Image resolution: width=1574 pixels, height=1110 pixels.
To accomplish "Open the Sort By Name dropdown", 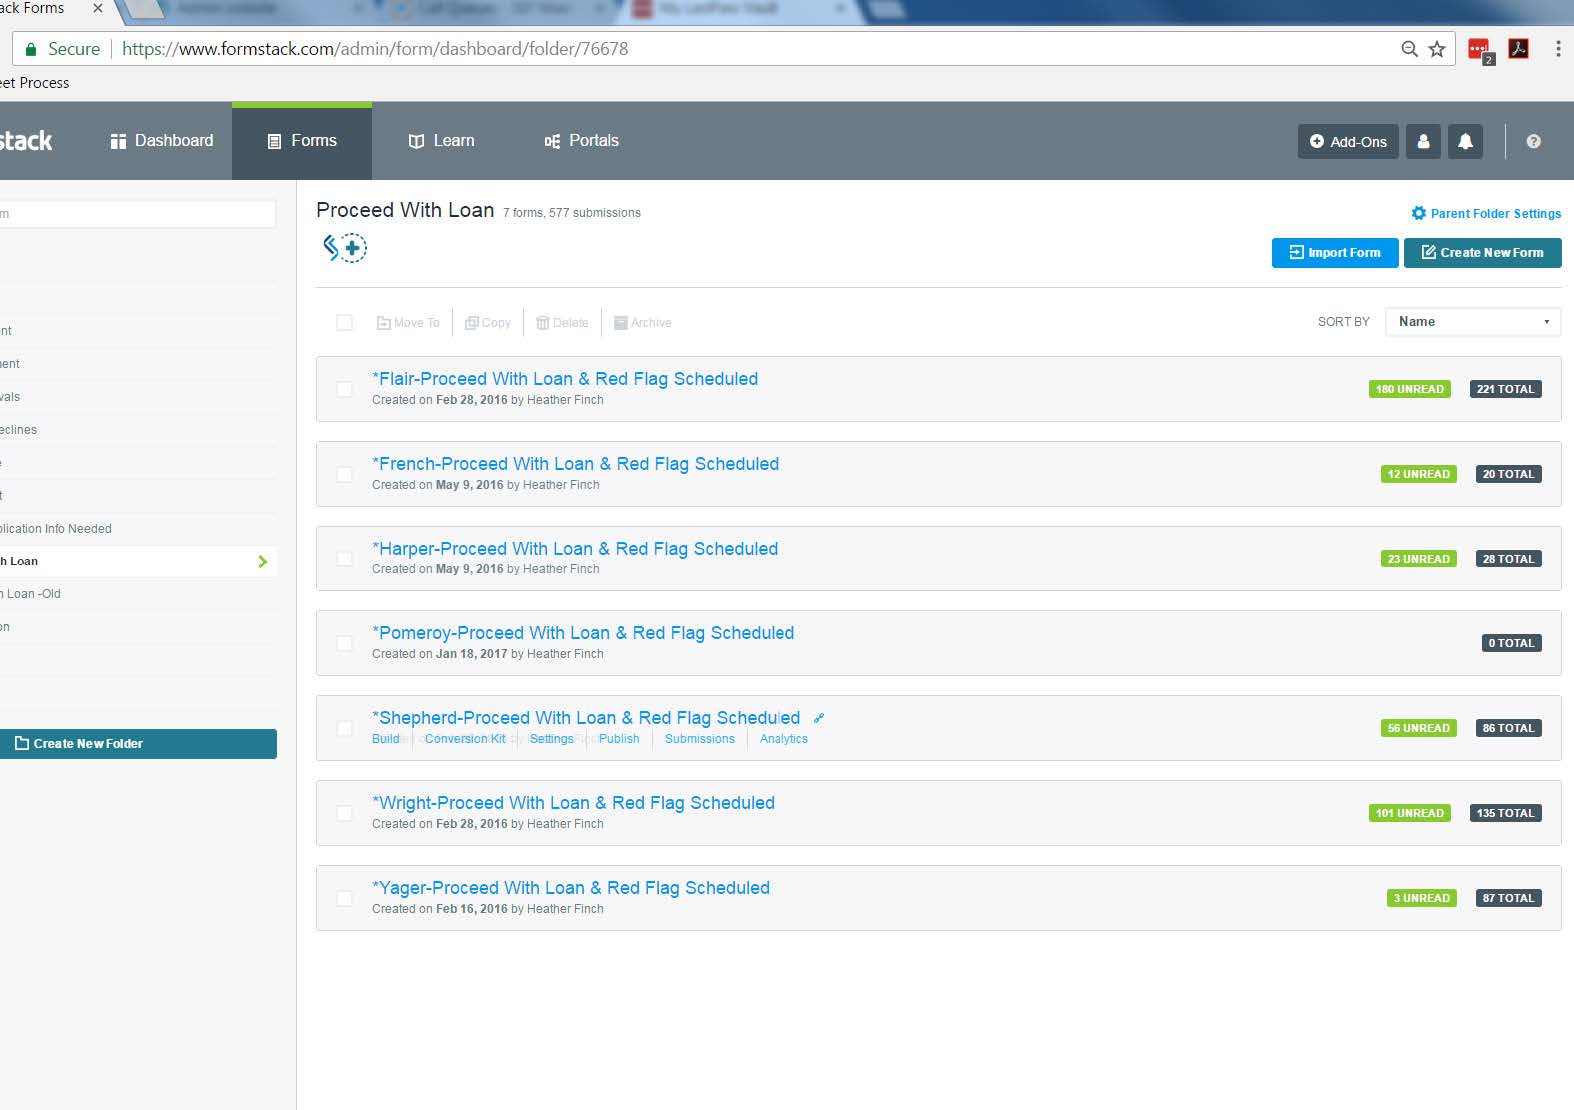I will (1472, 322).
